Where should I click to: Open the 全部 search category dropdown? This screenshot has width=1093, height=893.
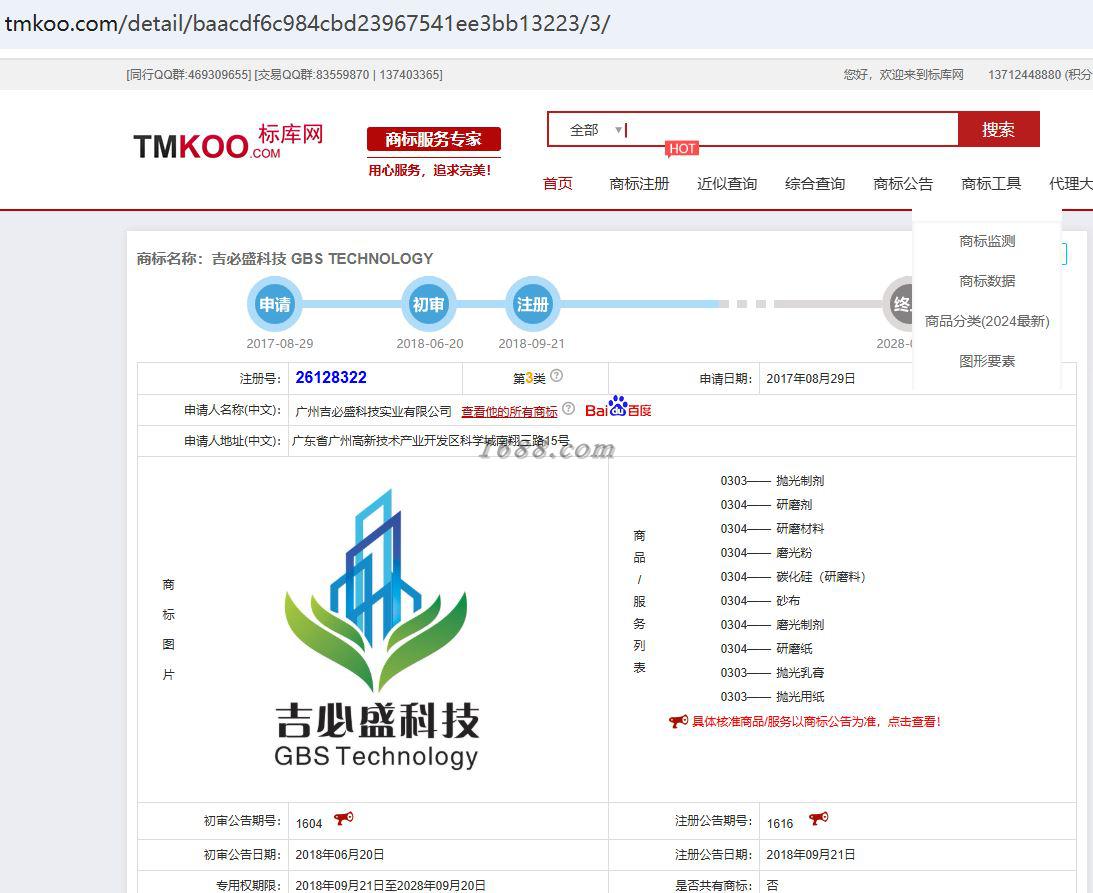pos(595,130)
